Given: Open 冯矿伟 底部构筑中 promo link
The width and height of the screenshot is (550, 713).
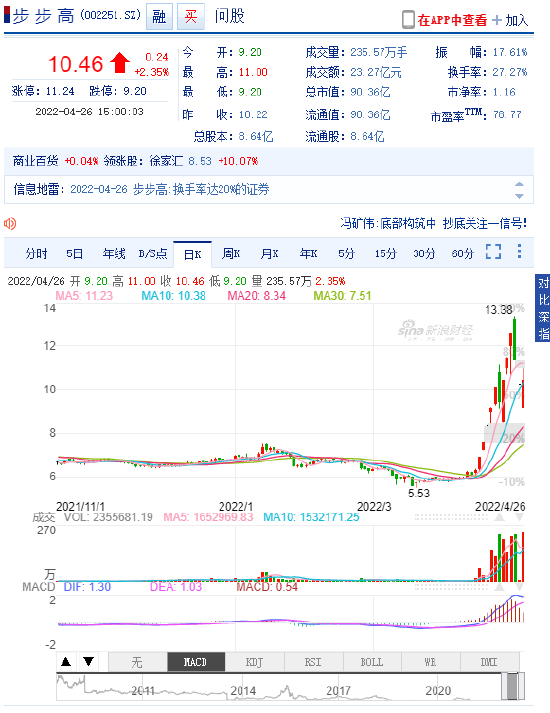Looking at the screenshot, I should pyautogui.click(x=434, y=223).
